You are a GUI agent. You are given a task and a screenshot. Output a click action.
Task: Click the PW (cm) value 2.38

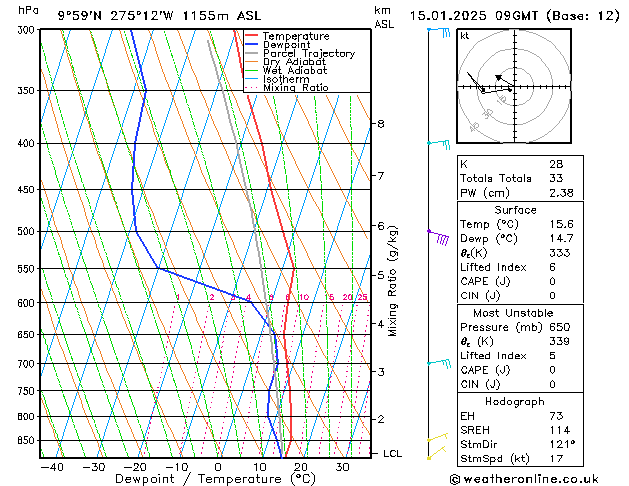click(561, 193)
